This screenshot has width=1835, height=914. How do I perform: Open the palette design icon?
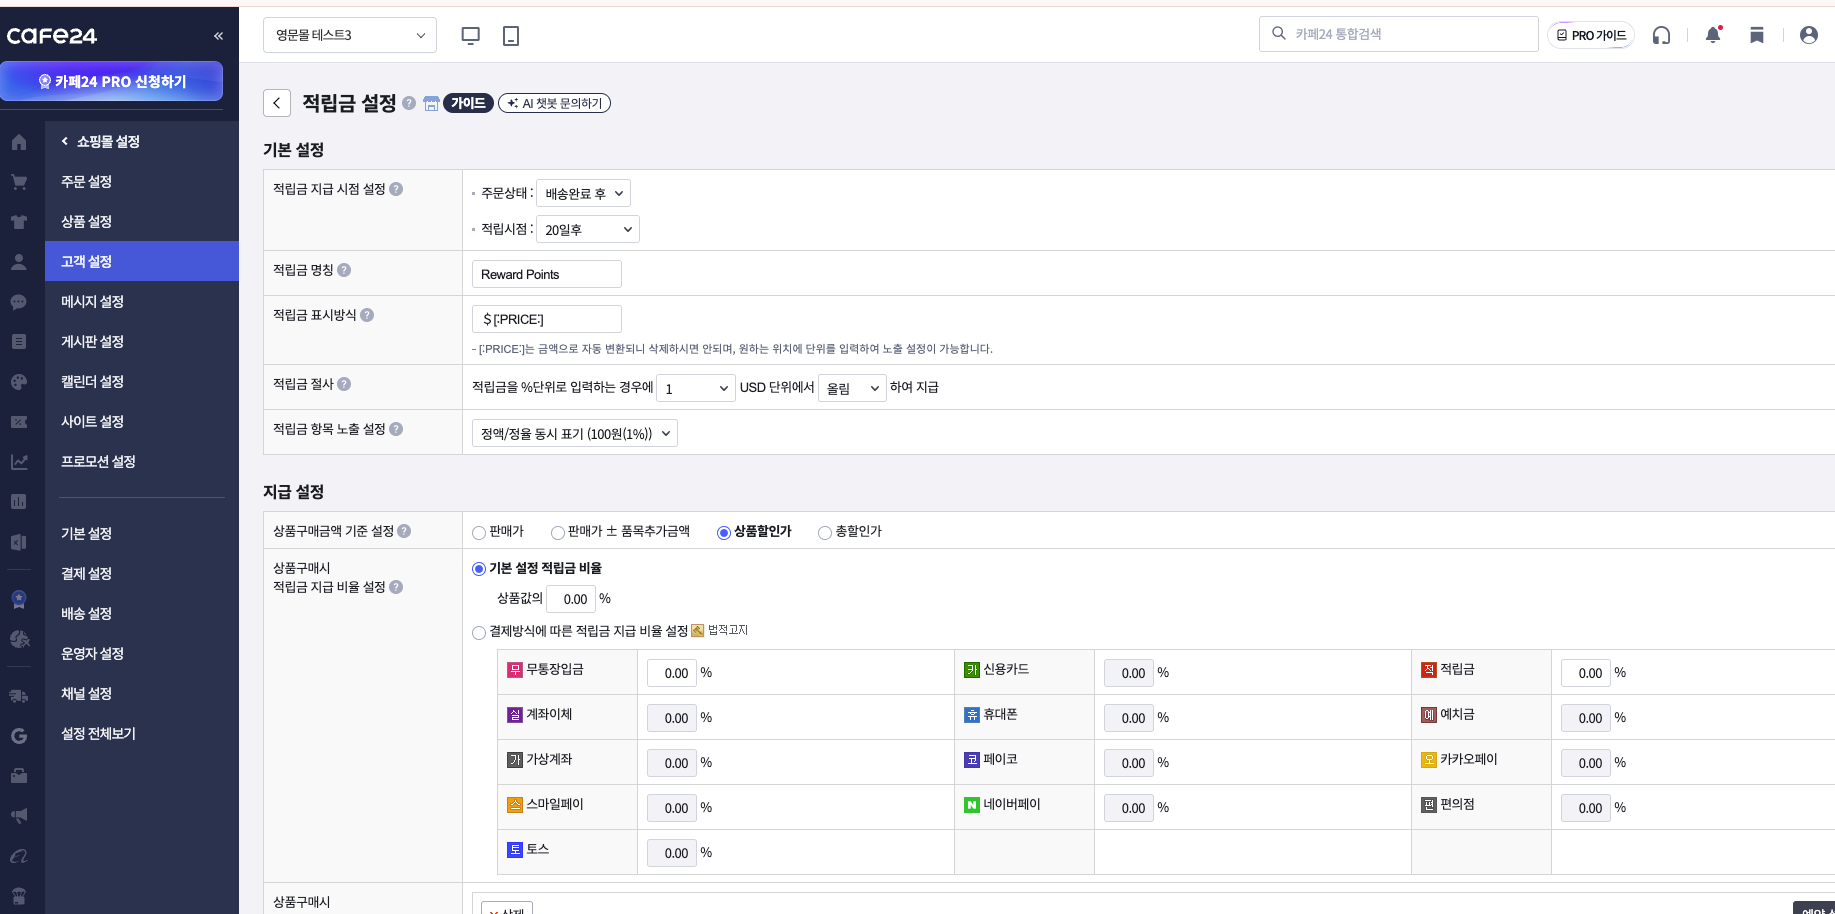(x=19, y=382)
